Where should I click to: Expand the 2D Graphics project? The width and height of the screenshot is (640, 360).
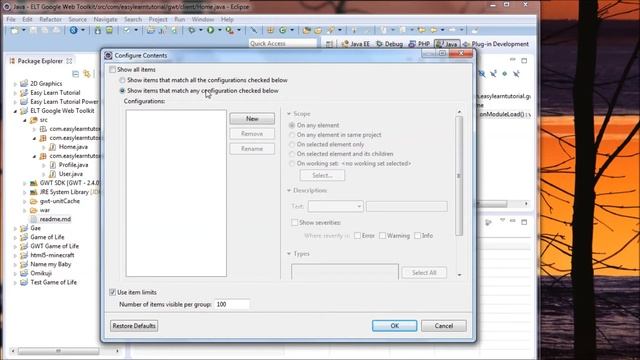click(x=16, y=84)
